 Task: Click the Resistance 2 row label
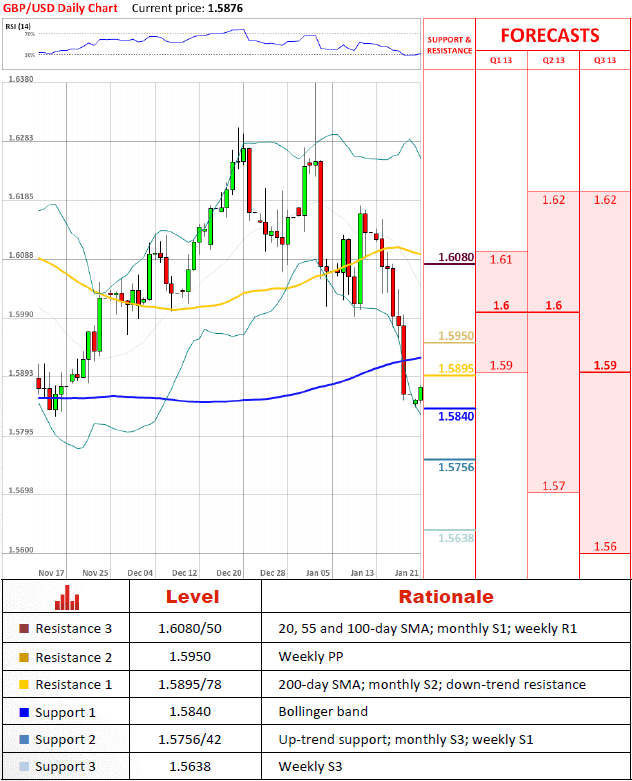pyautogui.click(x=74, y=657)
